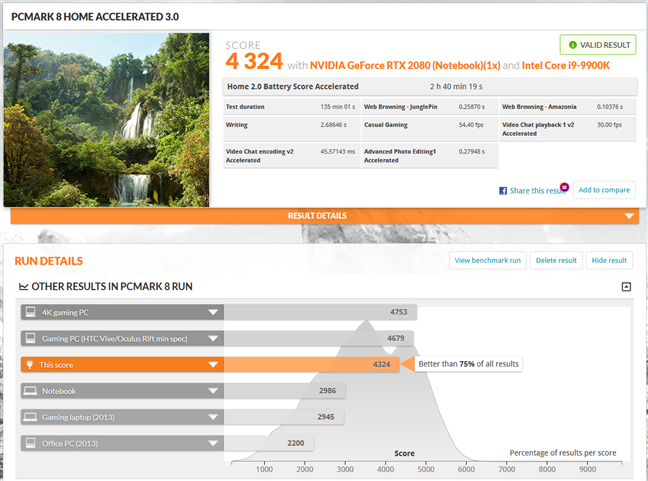Click the Run Details heading
648x481 pixels.
click(x=49, y=261)
